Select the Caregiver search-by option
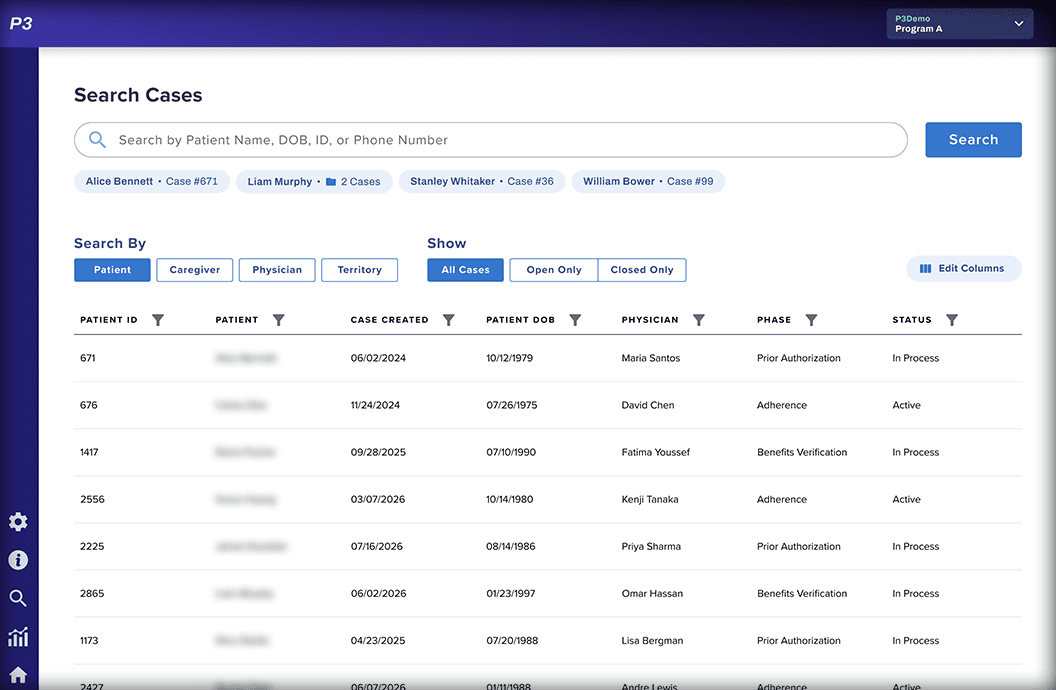Viewport: 1056px width, 690px height. tap(195, 270)
